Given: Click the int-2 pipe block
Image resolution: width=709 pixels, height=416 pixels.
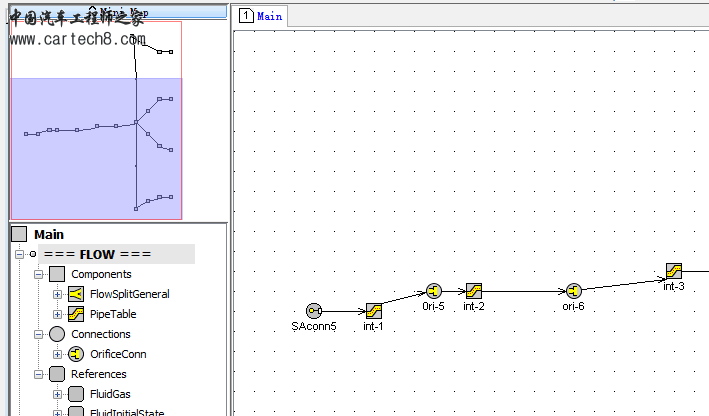Looking at the screenshot, I should [x=474, y=291].
